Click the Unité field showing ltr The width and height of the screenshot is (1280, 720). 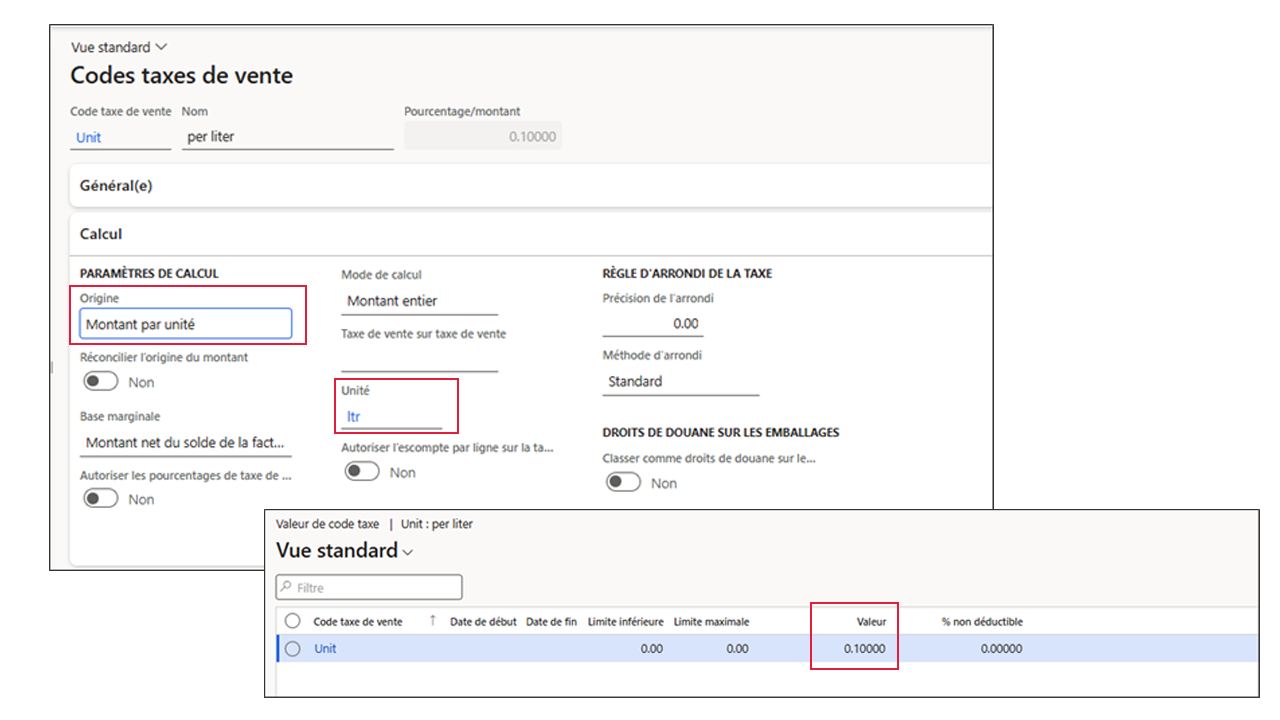[x=391, y=417]
